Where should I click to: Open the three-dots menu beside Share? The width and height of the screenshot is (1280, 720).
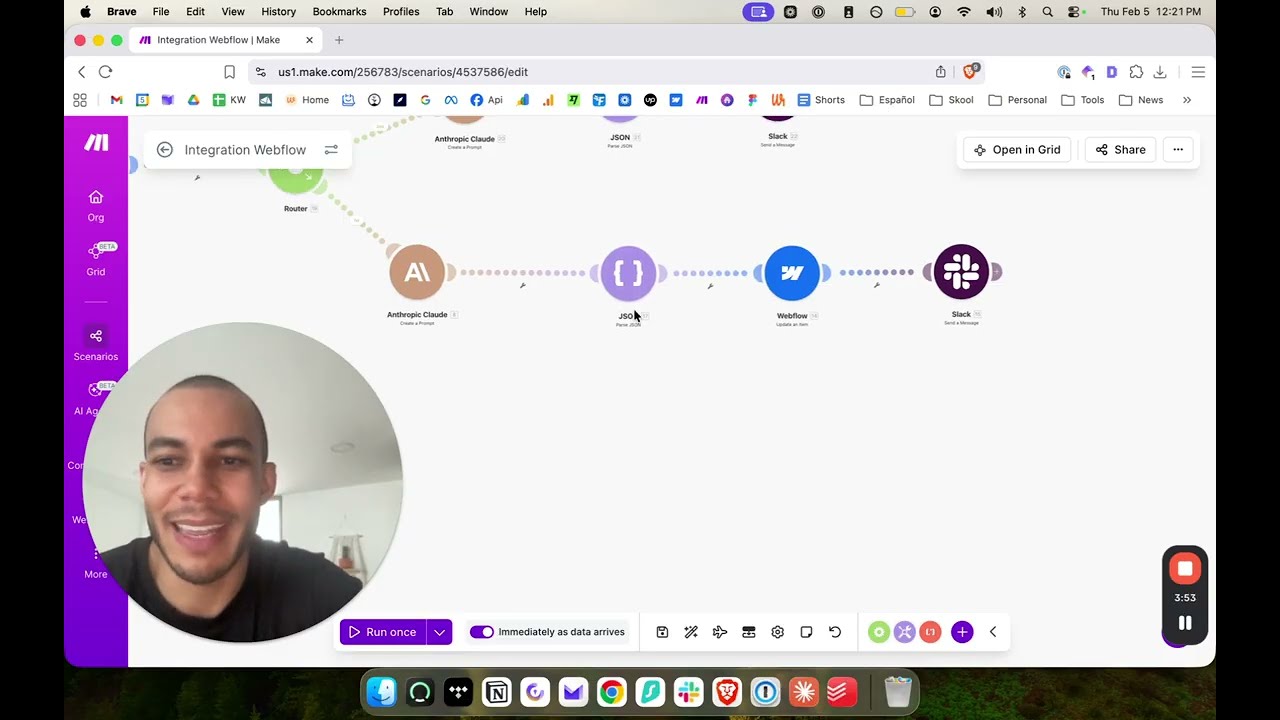[1178, 150]
